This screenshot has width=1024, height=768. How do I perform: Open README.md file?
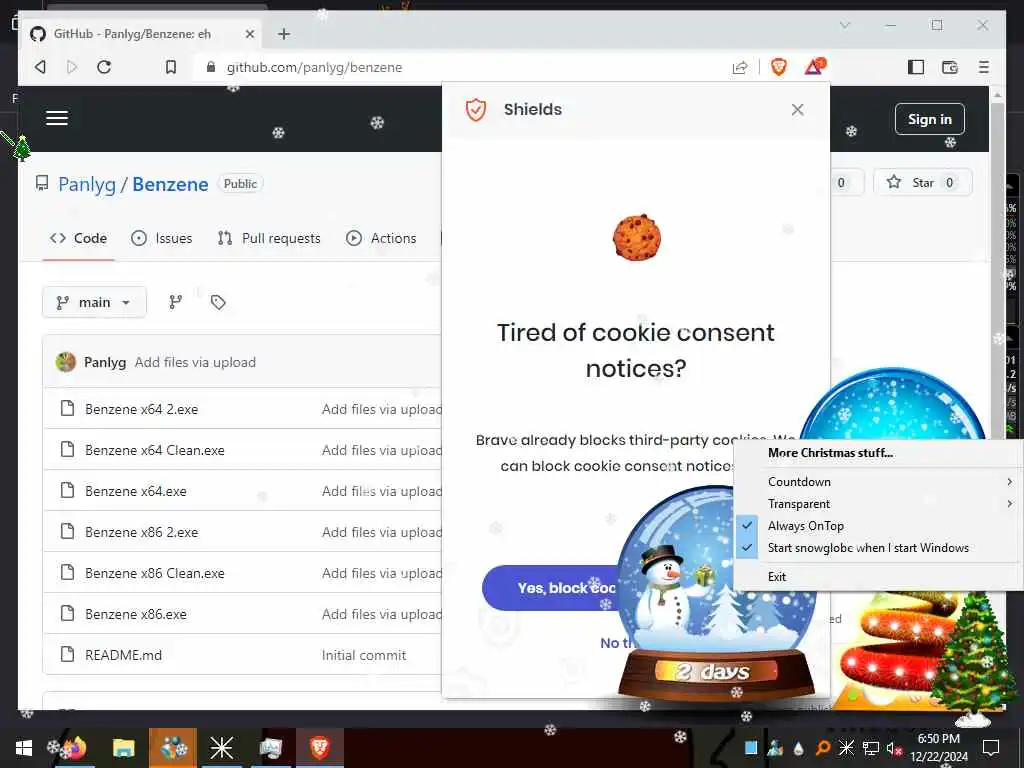(123, 655)
